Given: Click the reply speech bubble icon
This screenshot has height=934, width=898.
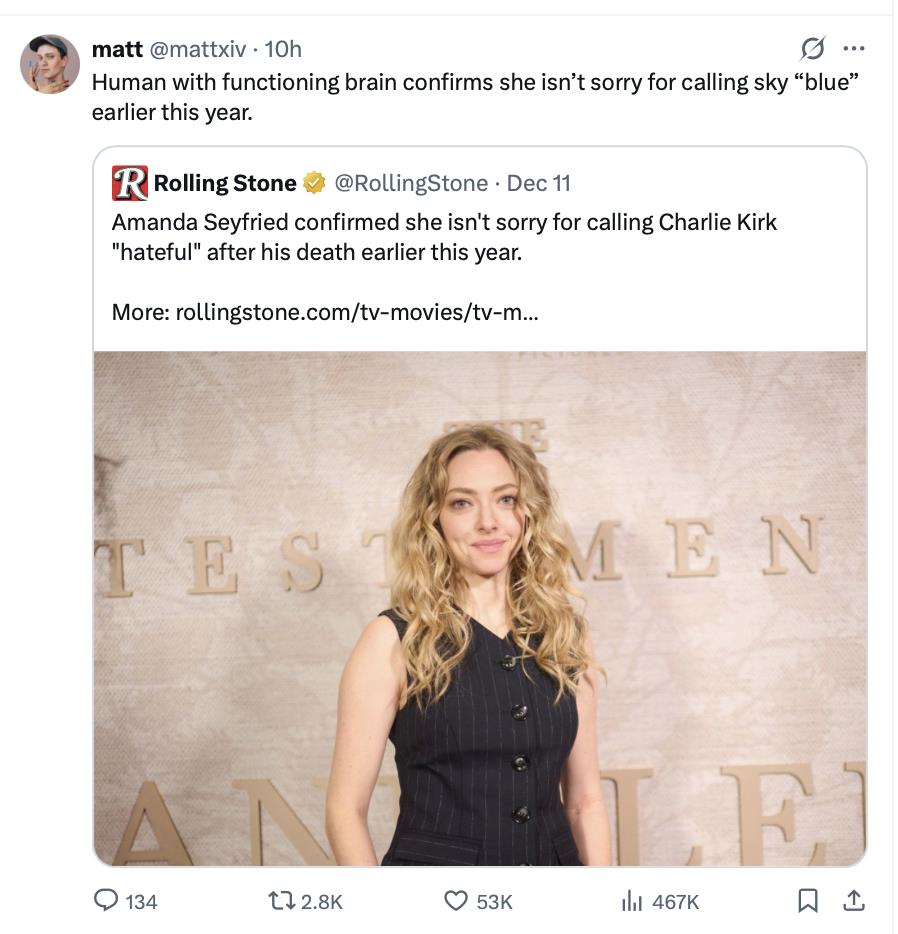Looking at the screenshot, I should [x=106, y=901].
